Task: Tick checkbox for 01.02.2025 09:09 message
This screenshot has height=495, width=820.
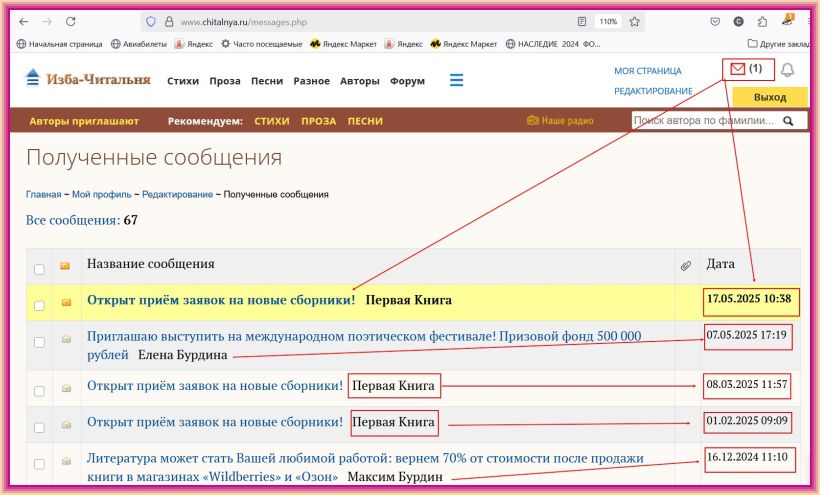Action: pyautogui.click(x=39, y=428)
